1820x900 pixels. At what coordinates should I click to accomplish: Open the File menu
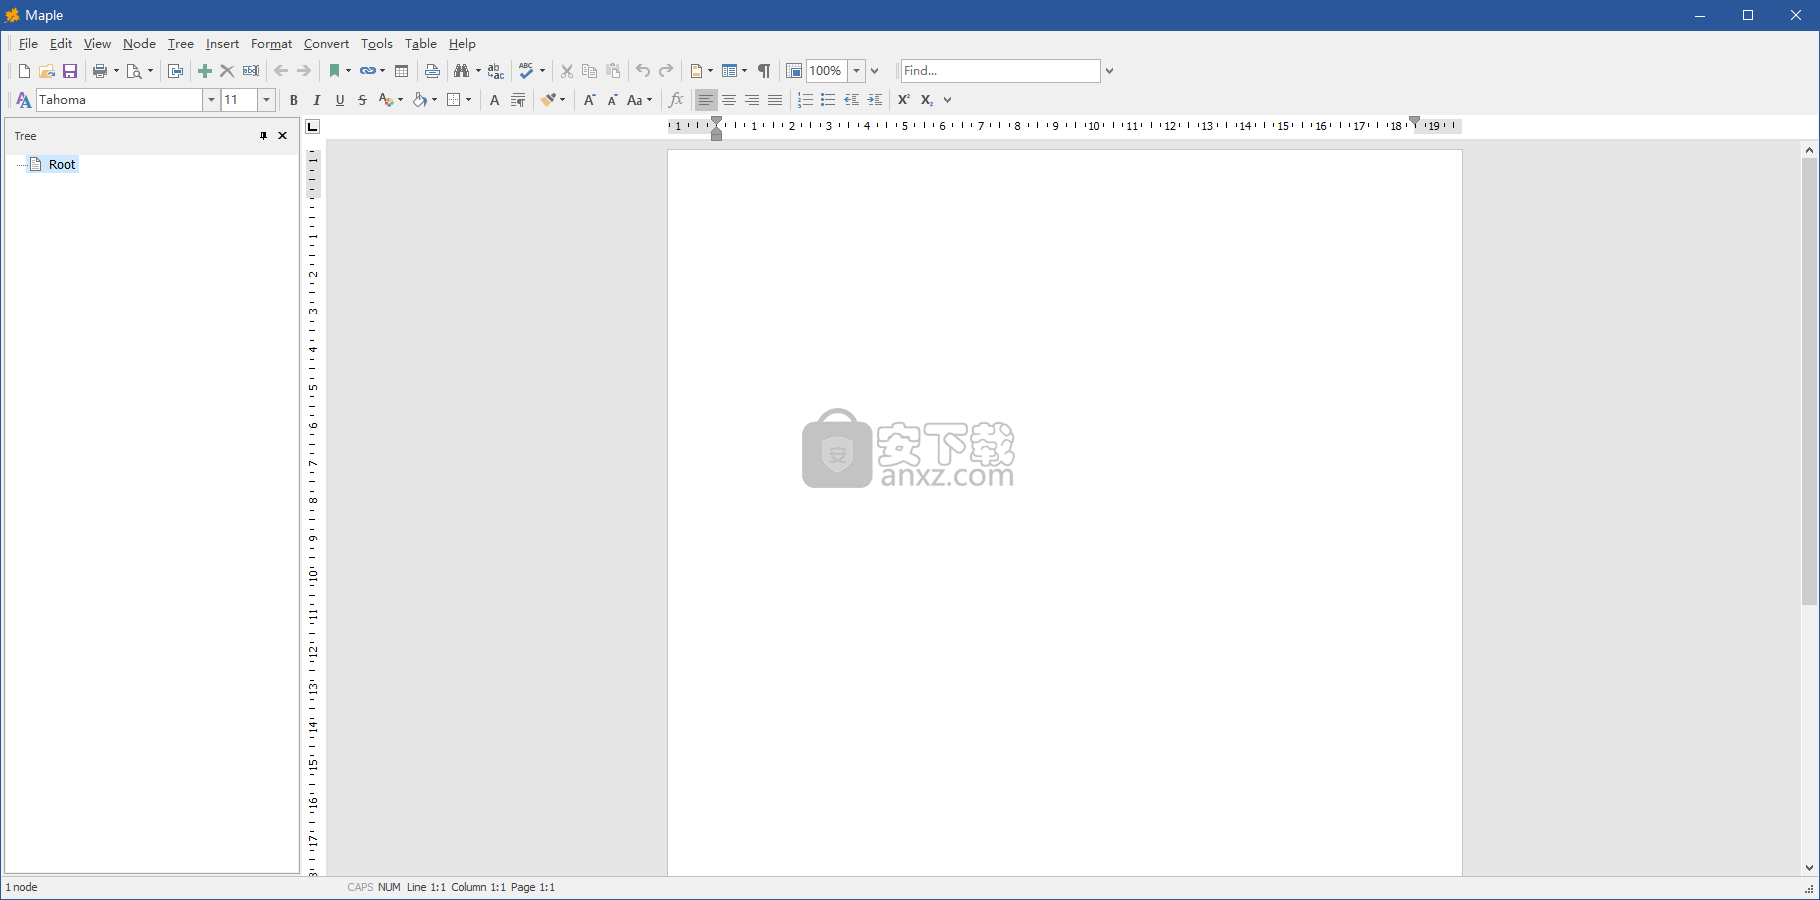point(28,44)
